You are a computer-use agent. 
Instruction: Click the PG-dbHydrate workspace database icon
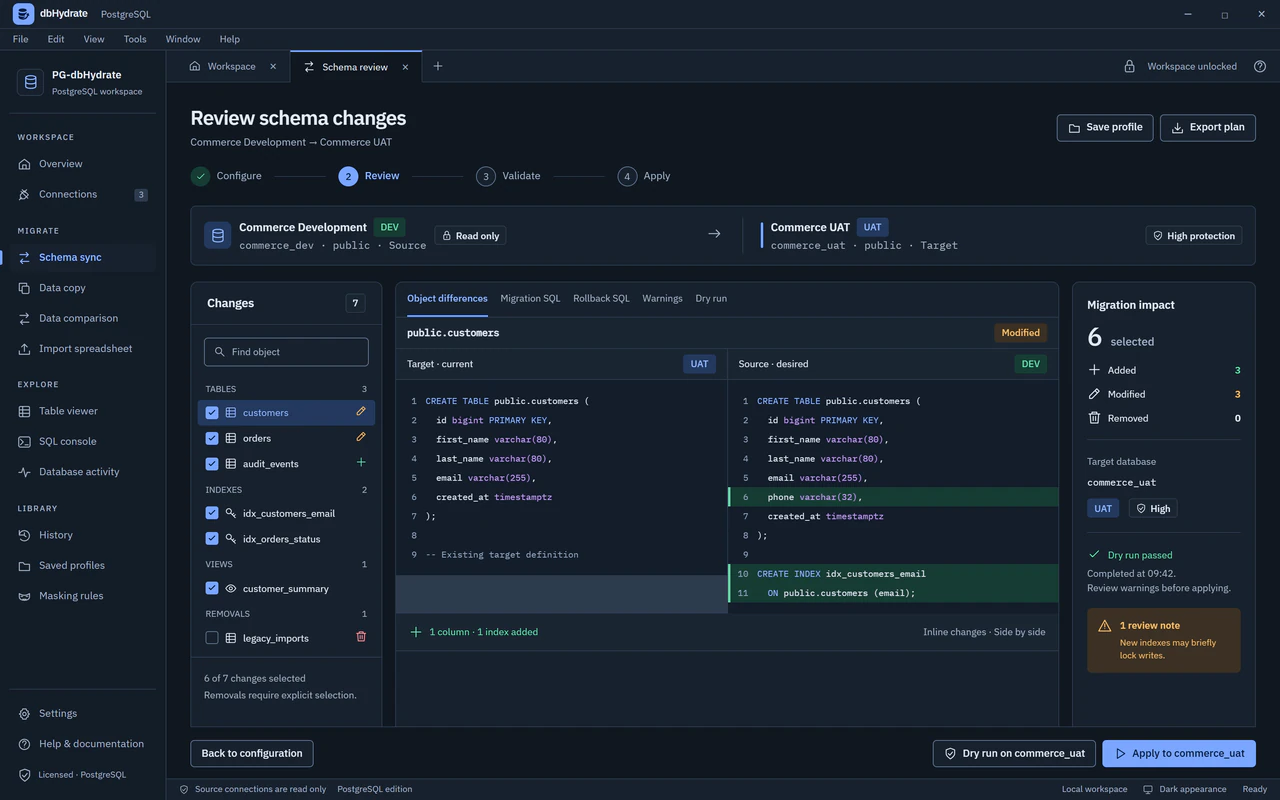[x=30, y=82]
